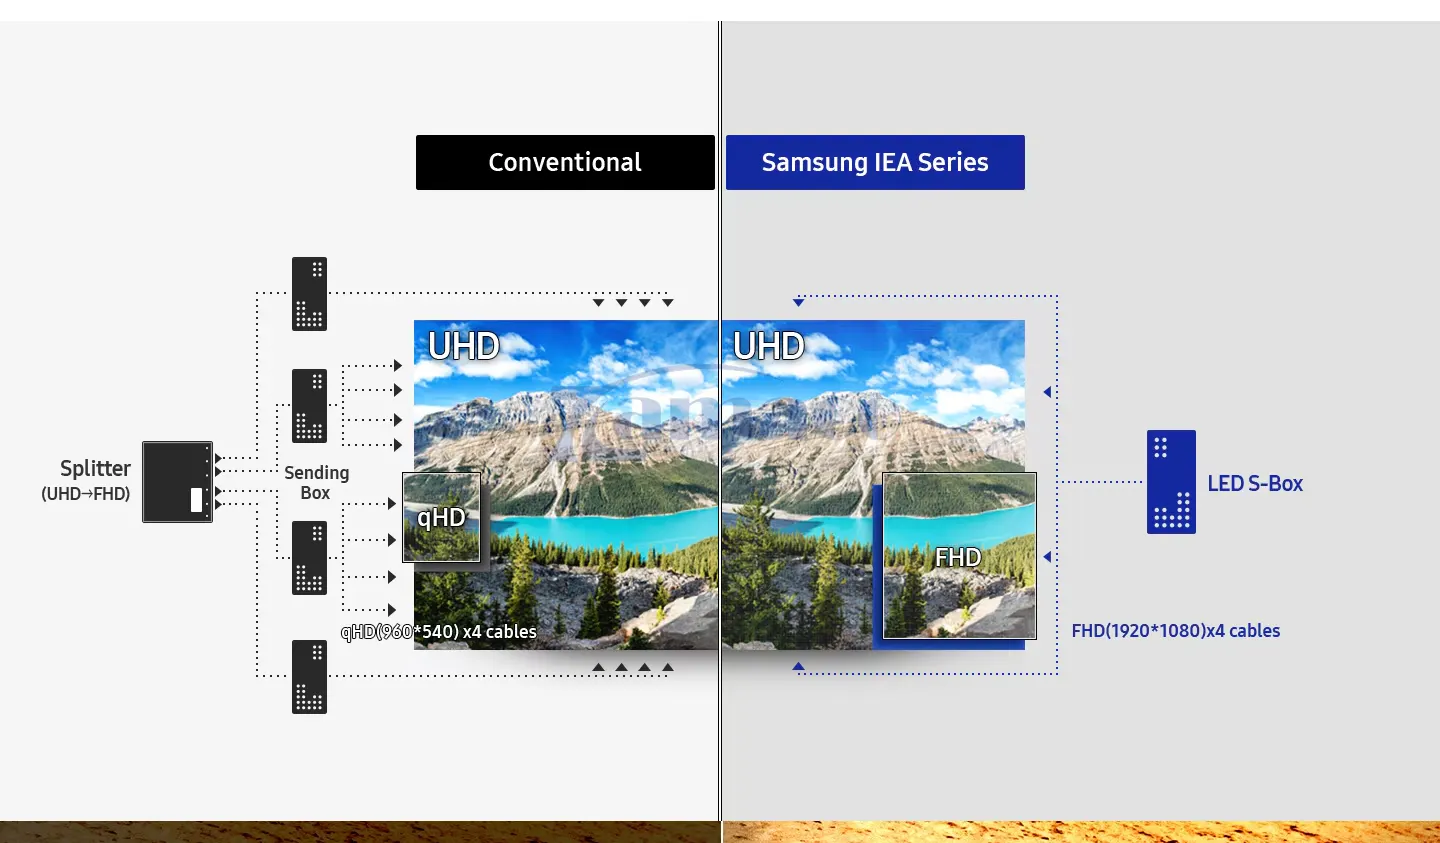This screenshot has height=843, width=1440.
Task: Click the blue LED S-Box device icon
Action: 1171,482
